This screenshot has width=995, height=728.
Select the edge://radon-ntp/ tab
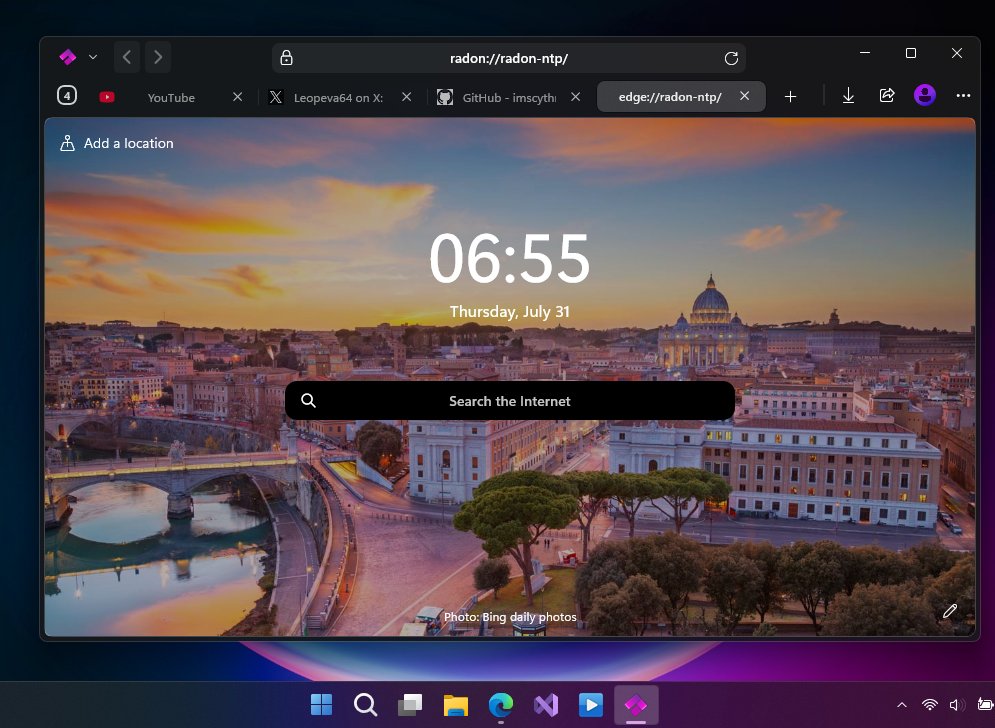click(669, 97)
